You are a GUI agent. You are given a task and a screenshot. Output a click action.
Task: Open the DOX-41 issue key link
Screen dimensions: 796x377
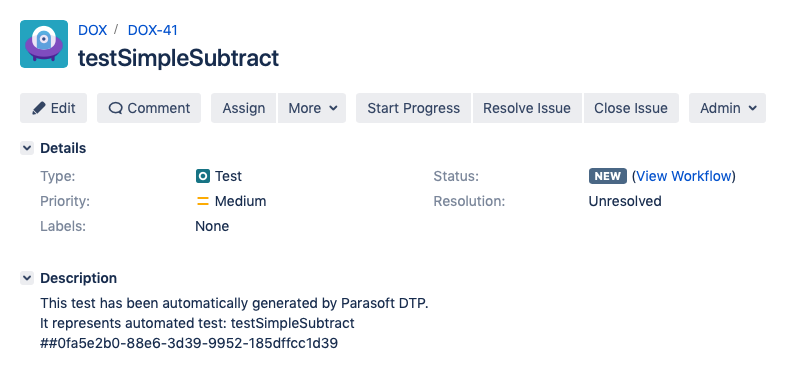153,30
